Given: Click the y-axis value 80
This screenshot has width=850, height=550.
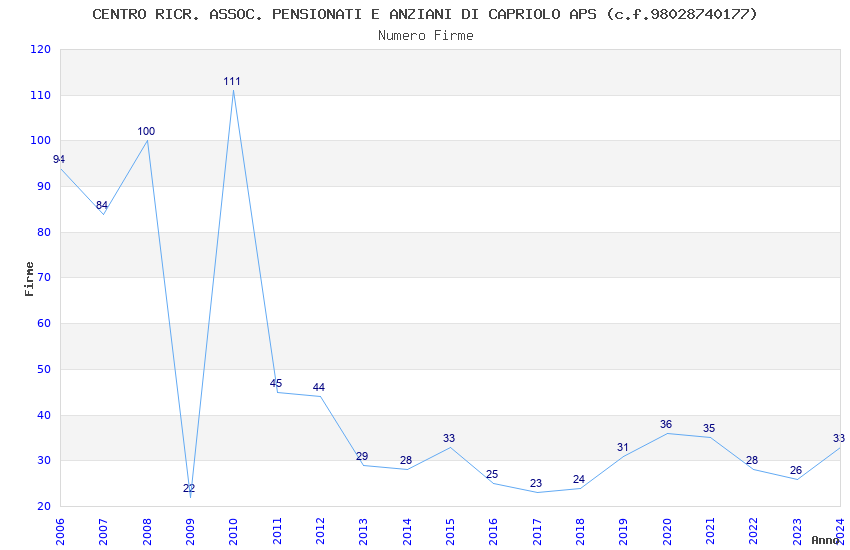Looking at the screenshot, I should pyautogui.click(x=43, y=232).
